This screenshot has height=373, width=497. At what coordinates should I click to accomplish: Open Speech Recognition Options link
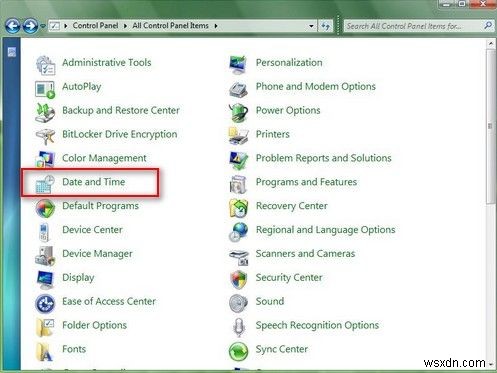click(x=317, y=325)
